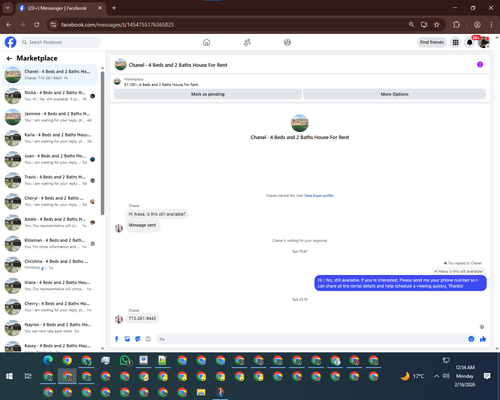This screenshot has height=400, width=500.
Task: Open WhatsApp from the taskbar
Action: point(125,360)
